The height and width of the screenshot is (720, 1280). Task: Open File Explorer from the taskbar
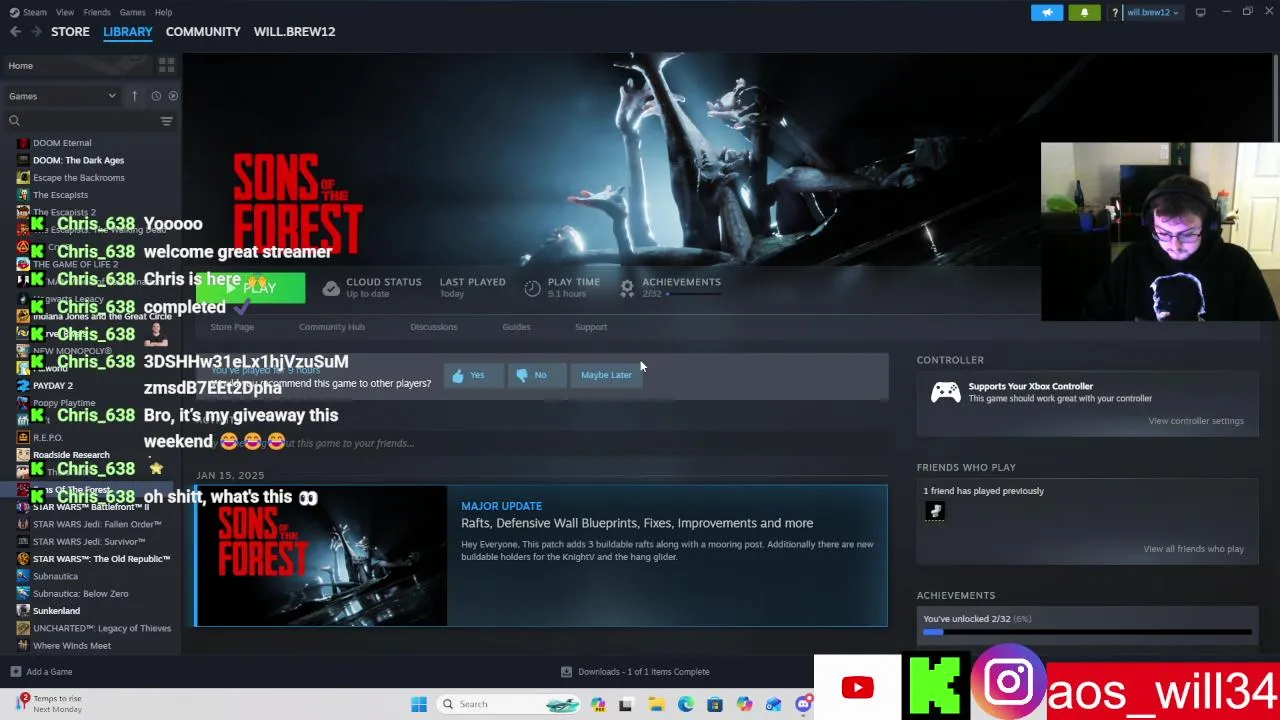[656, 704]
